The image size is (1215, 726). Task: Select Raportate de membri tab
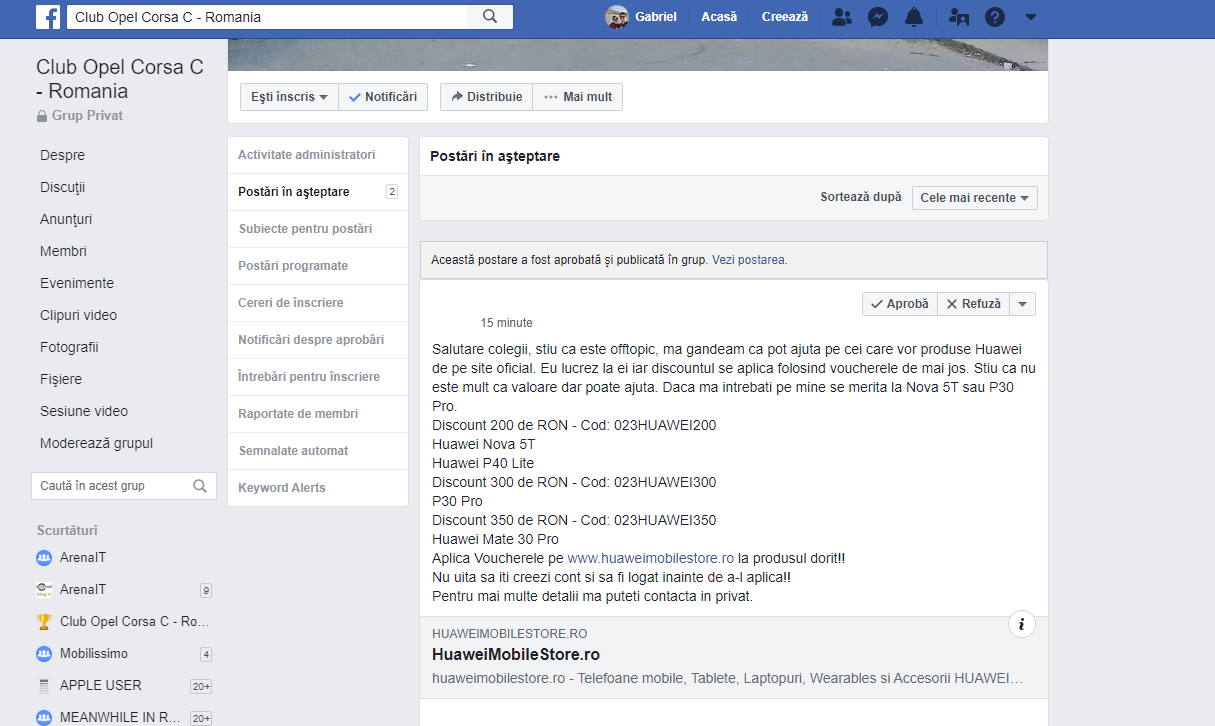tap(318, 414)
